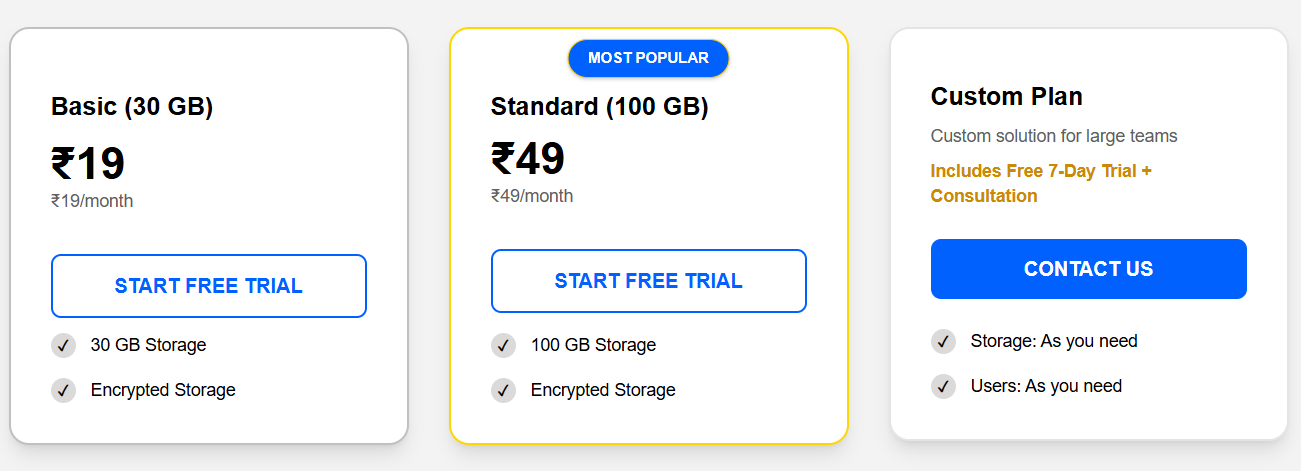Image resolution: width=1301 pixels, height=471 pixels.
Task: Select the Standard (100 GB) heading
Action: (599, 107)
